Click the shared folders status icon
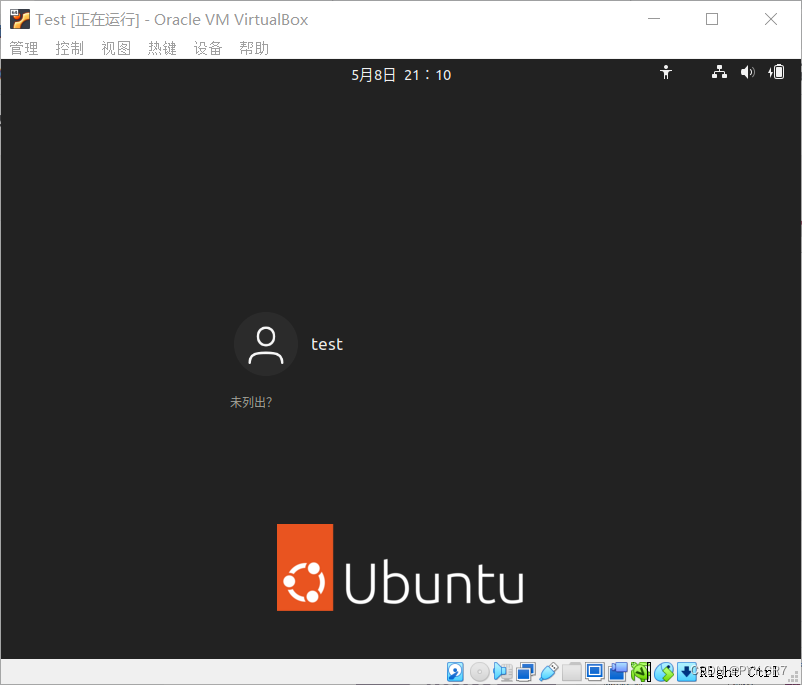 (572, 672)
